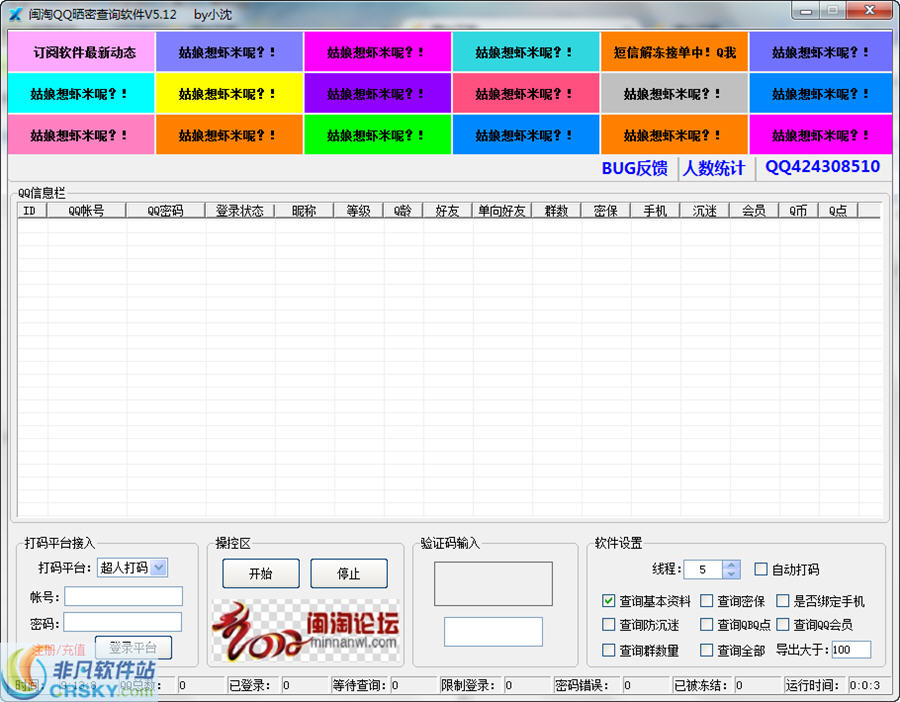Click the 等待查询 count field
The height and width of the screenshot is (702, 900).
click(x=414, y=685)
